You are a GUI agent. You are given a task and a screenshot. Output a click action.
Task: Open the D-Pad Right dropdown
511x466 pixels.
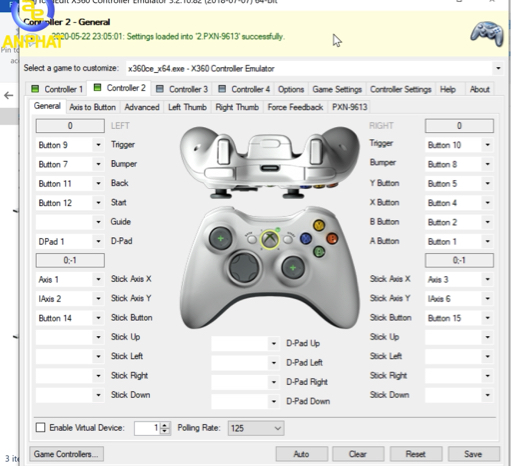(274, 382)
